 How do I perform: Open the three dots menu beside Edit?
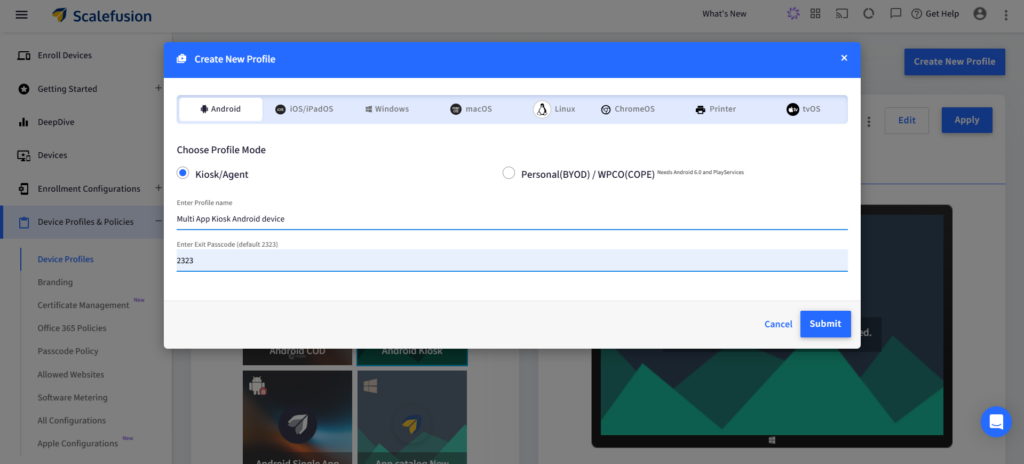tap(869, 122)
